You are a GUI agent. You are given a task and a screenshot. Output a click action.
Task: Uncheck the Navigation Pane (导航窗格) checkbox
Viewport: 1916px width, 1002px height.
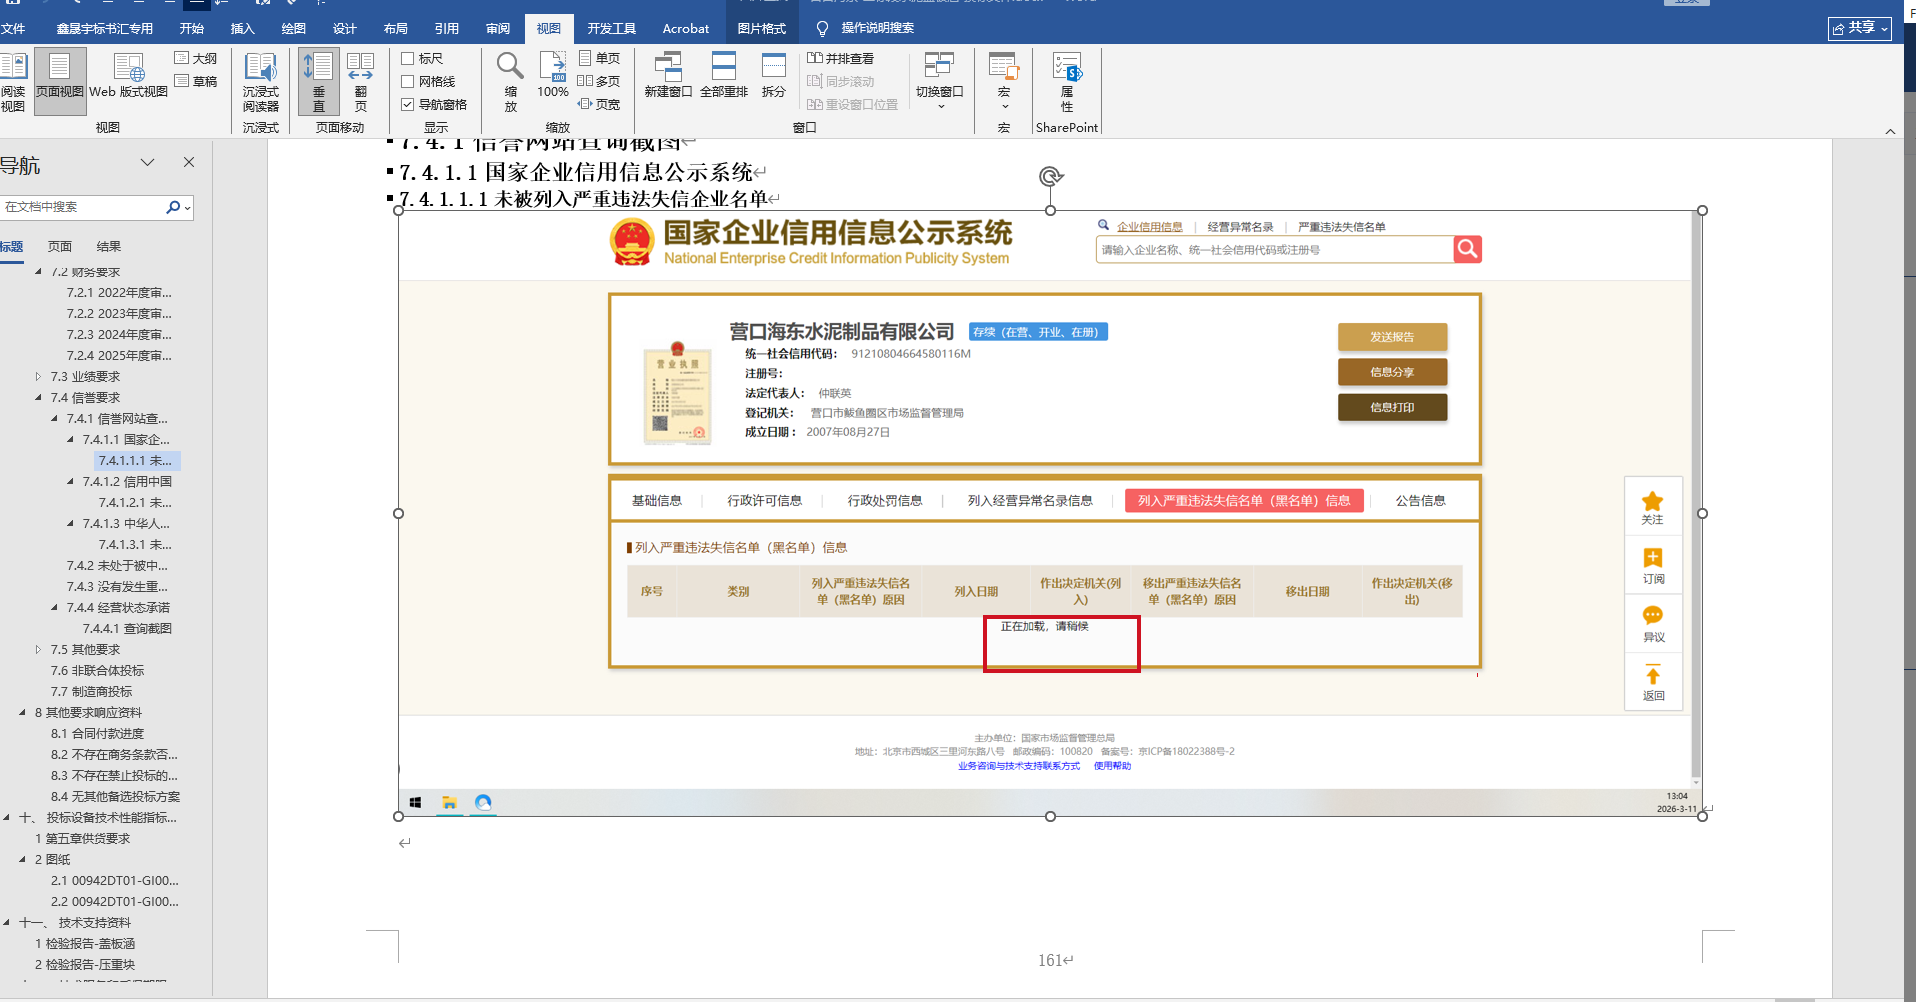point(408,105)
